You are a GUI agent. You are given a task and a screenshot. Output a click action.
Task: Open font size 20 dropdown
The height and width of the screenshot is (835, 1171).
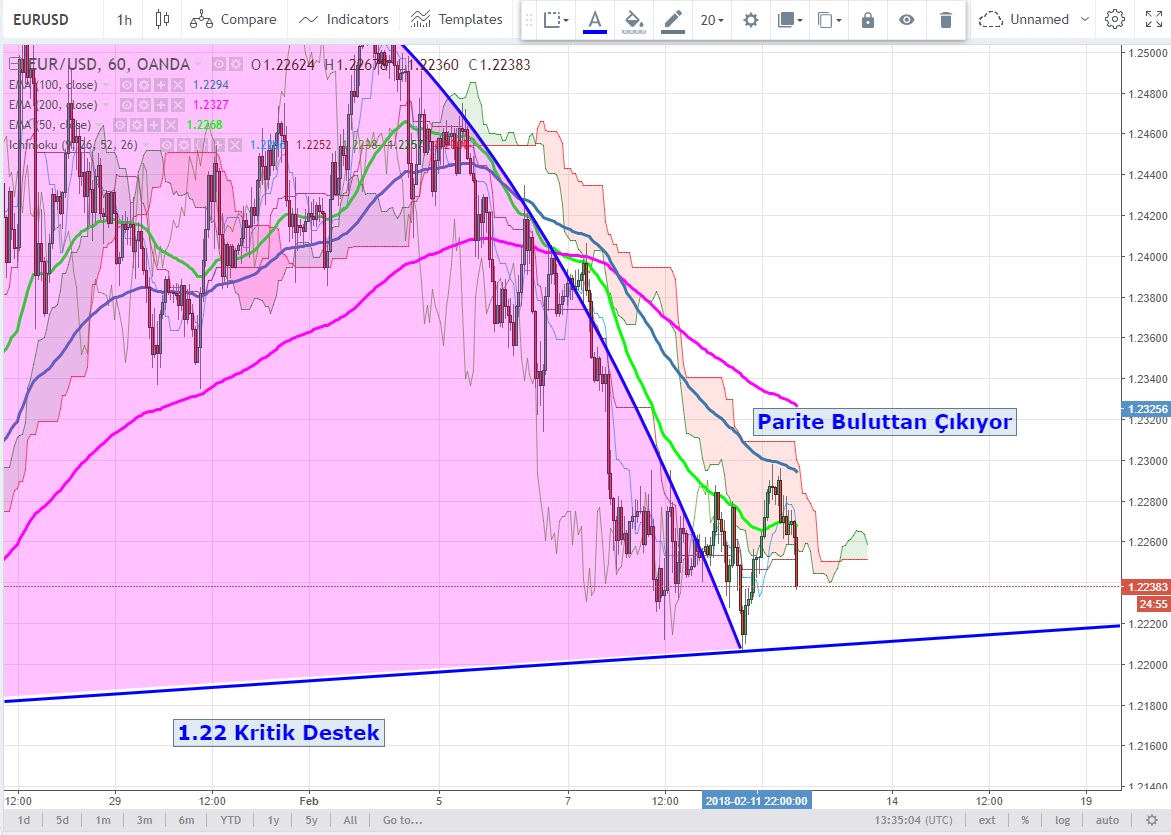click(x=712, y=20)
